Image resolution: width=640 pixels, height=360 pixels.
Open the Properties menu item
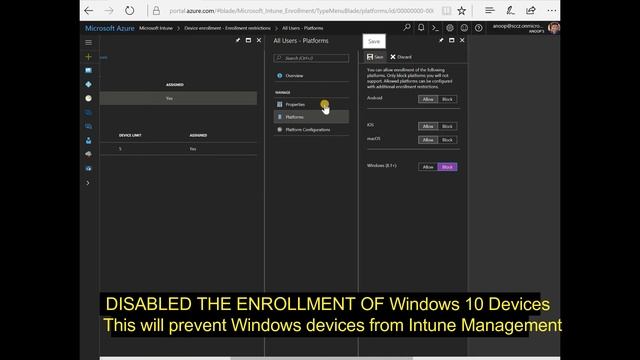click(311, 104)
